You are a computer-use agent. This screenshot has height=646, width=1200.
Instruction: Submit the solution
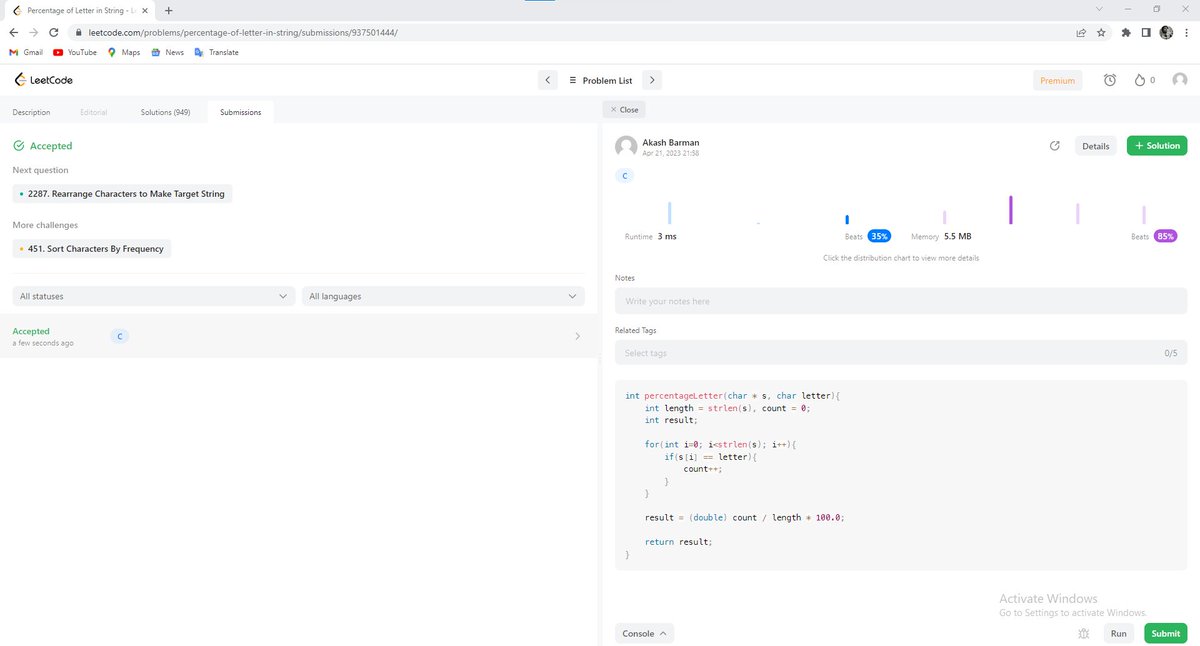[x=1165, y=633]
